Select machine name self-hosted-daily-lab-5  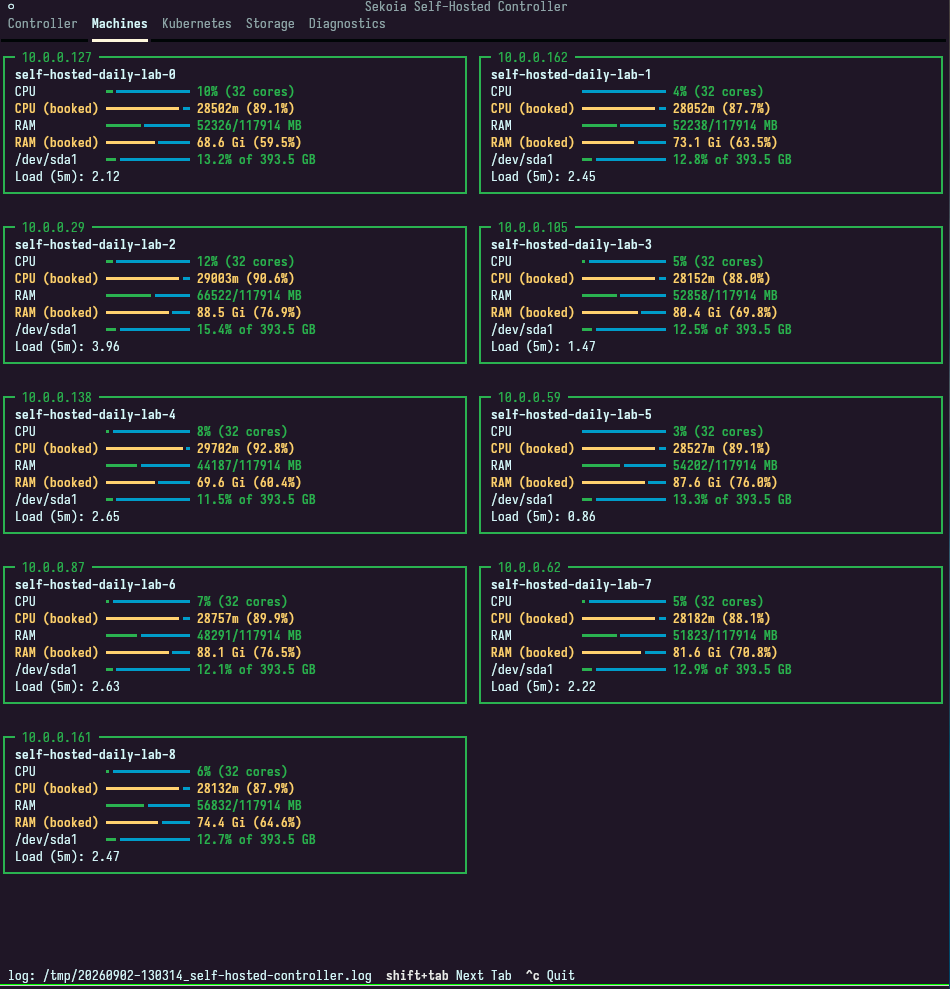571,414
